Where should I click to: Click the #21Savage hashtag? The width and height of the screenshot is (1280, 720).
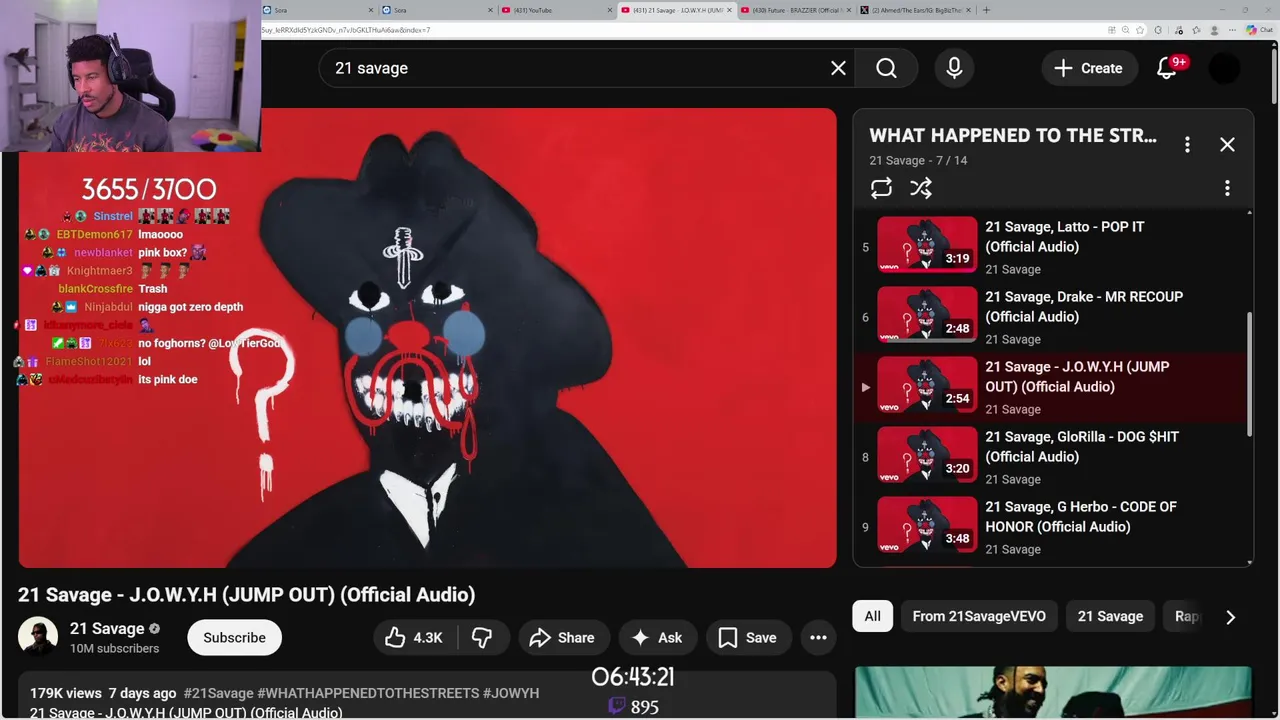pos(218,693)
